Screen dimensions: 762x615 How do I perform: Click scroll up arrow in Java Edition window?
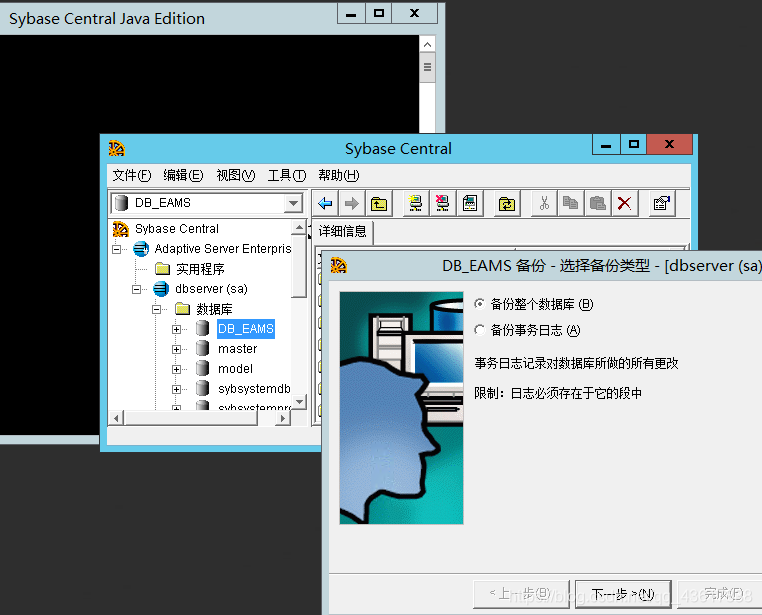427,45
